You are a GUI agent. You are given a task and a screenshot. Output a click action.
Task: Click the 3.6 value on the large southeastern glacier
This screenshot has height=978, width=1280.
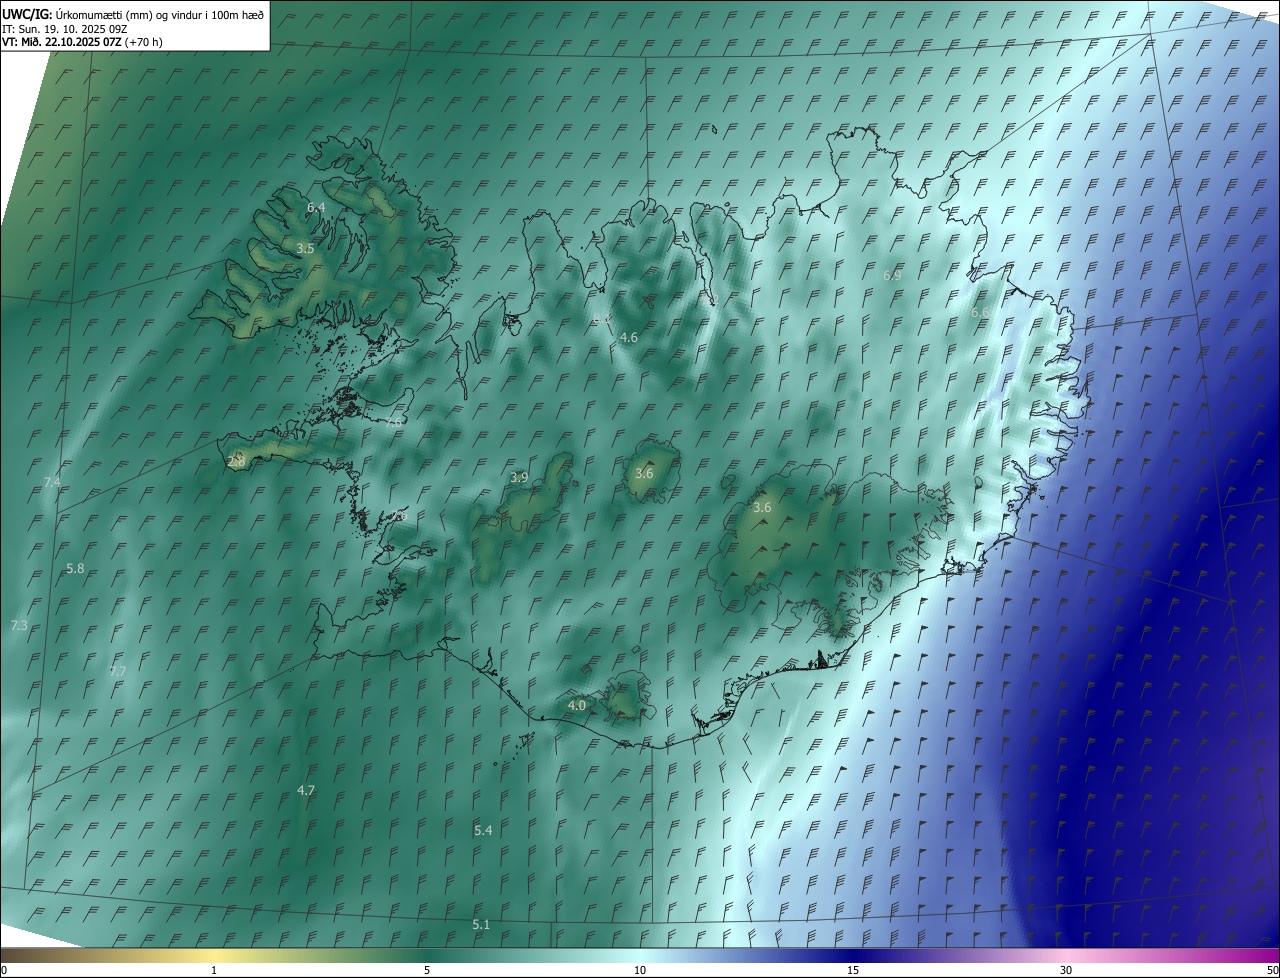pos(762,508)
